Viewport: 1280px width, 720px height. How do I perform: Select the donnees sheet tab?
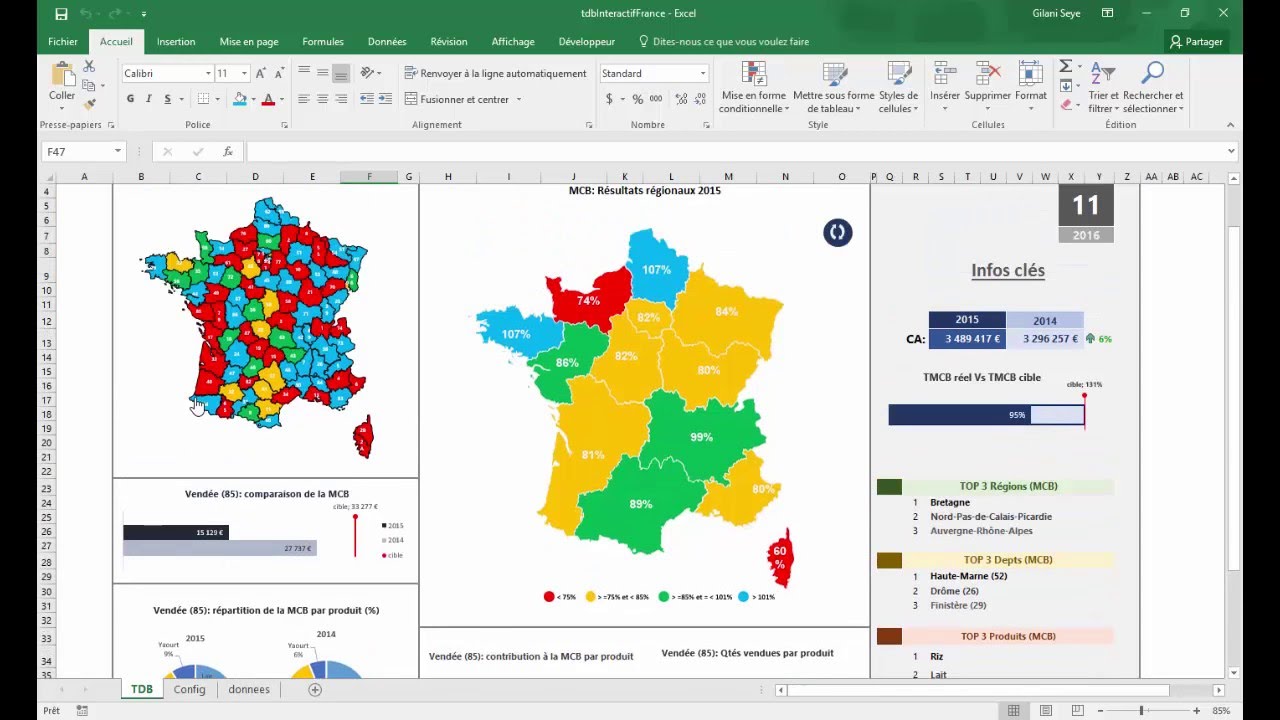(249, 689)
